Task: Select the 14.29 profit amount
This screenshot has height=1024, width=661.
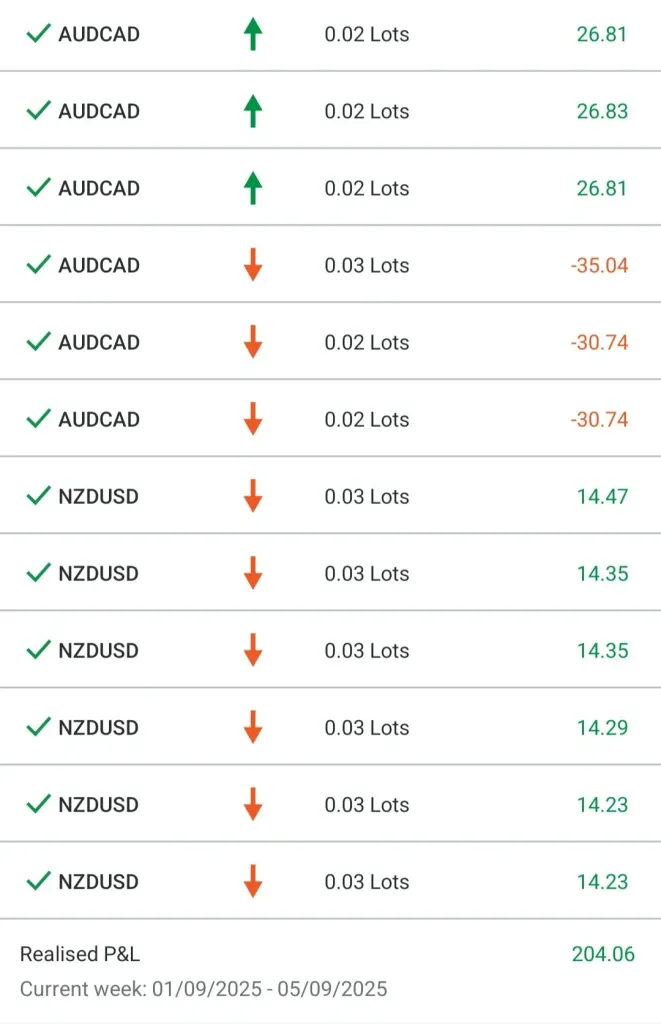Action: (602, 727)
